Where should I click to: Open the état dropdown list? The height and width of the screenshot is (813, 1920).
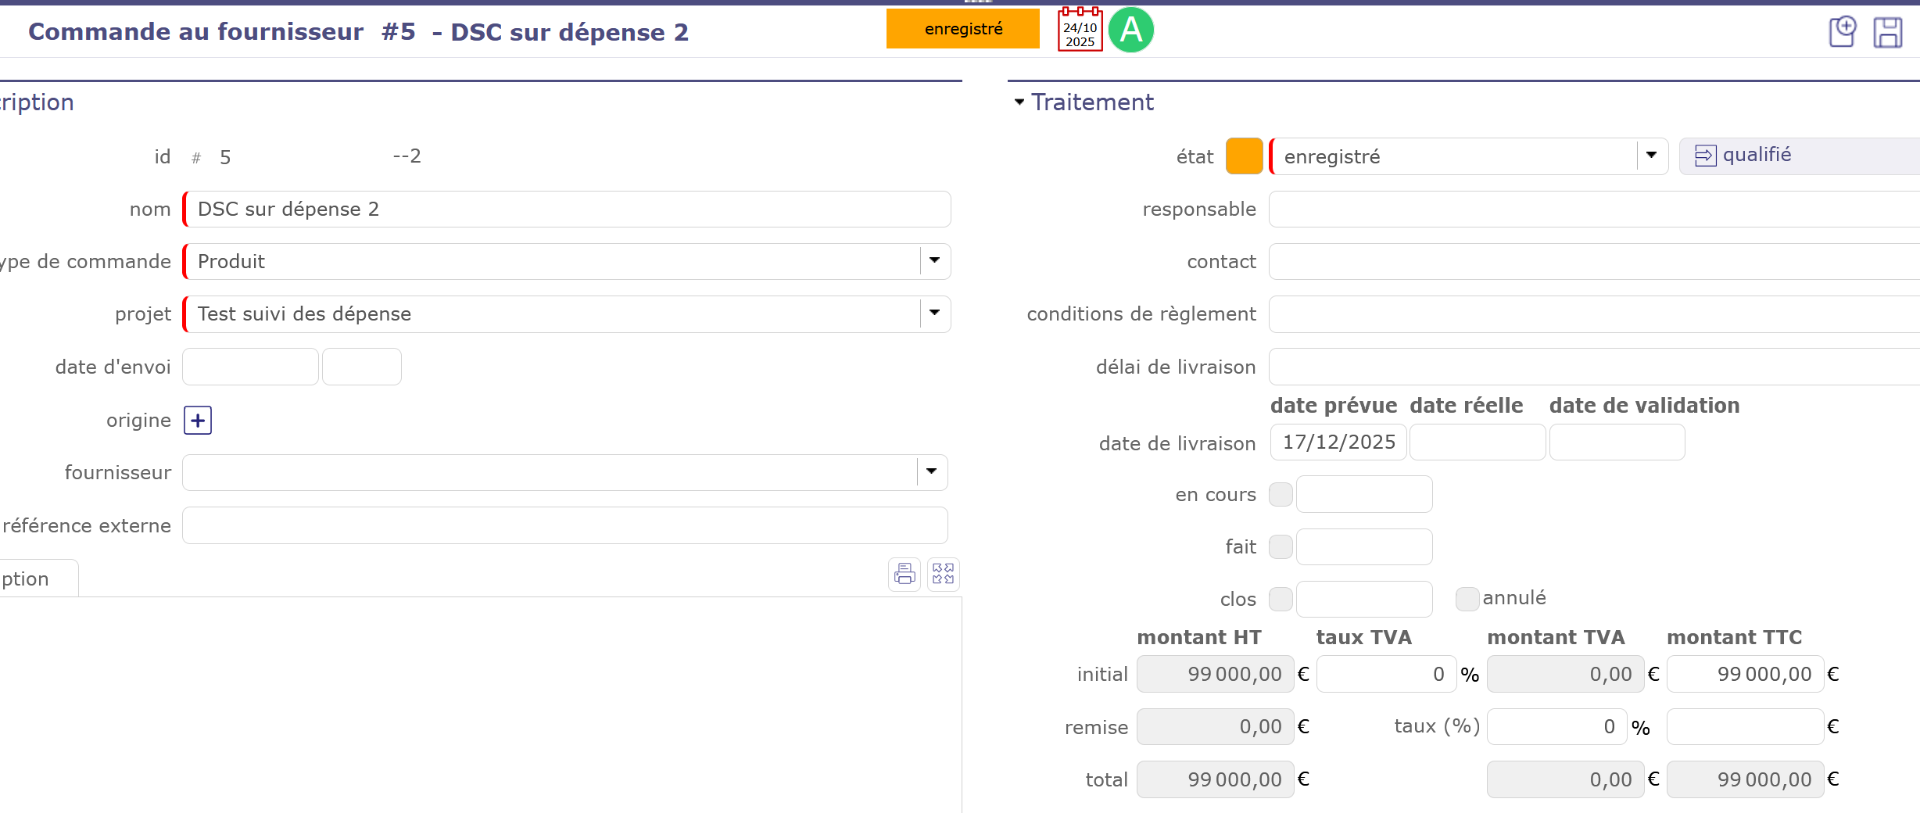(x=1651, y=156)
